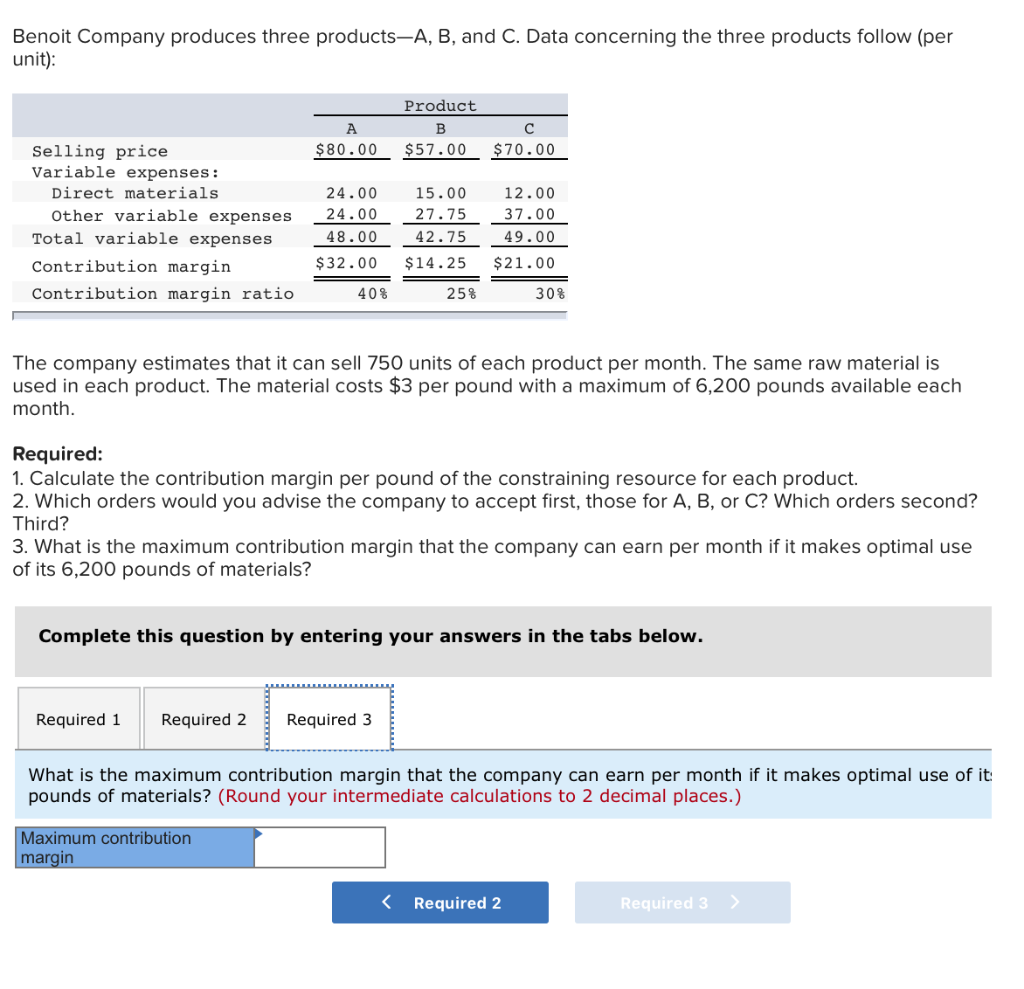Click the left-arrow chevron on Required 2 button
The width and height of the screenshot is (1024, 989).
point(388,902)
